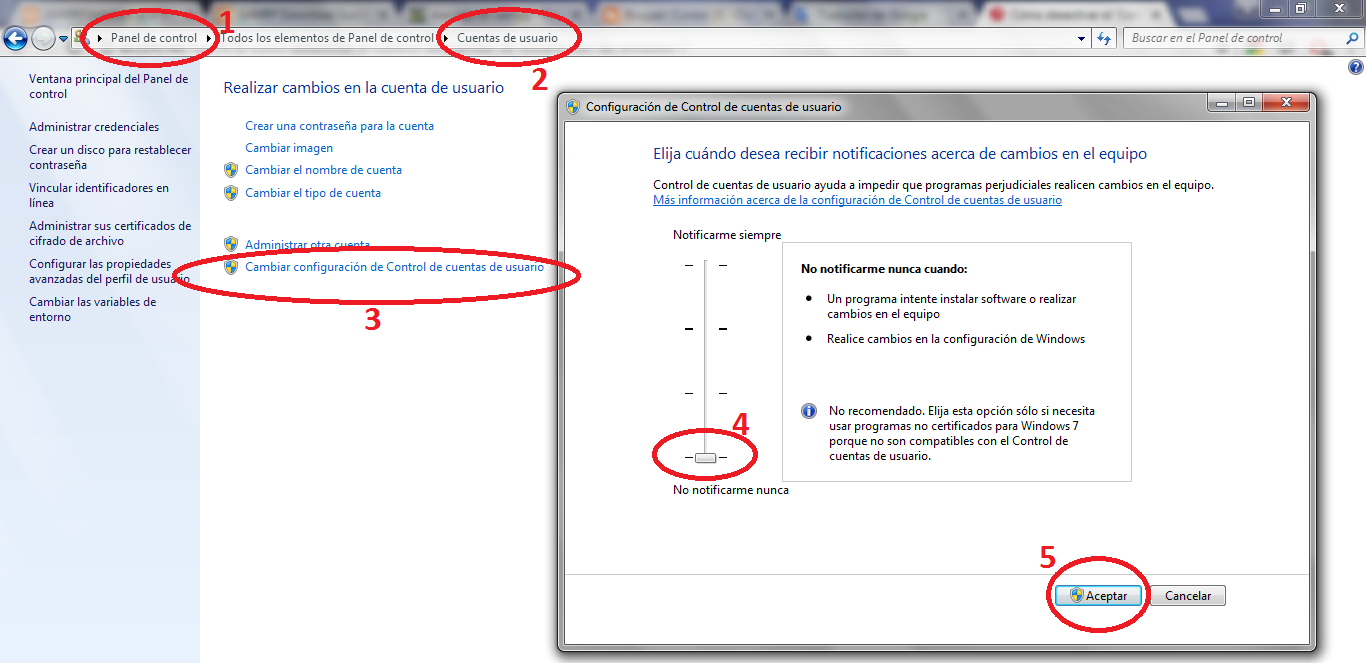Click the blue information icon beside 'No recomendado'
The height and width of the screenshot is (663, 1366).
809,411
